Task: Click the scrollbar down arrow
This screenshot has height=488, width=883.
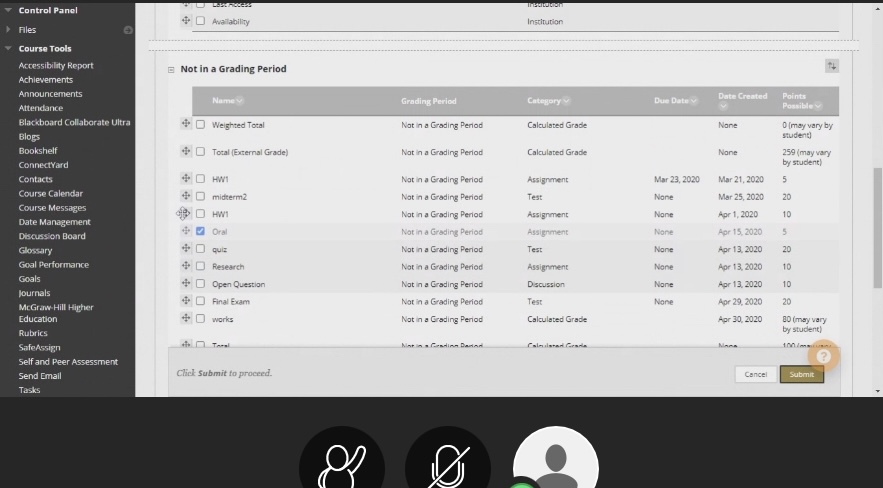Action: (877, 391)
